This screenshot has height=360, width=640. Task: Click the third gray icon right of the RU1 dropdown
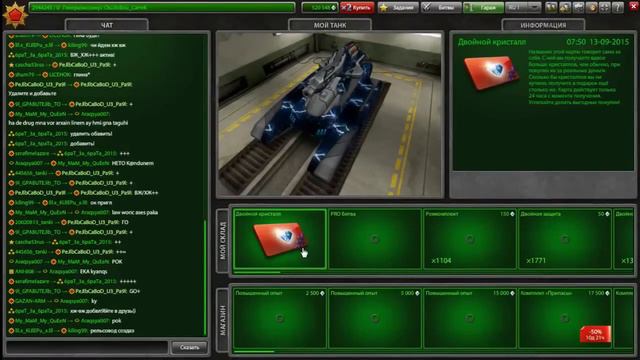(578, 7)
